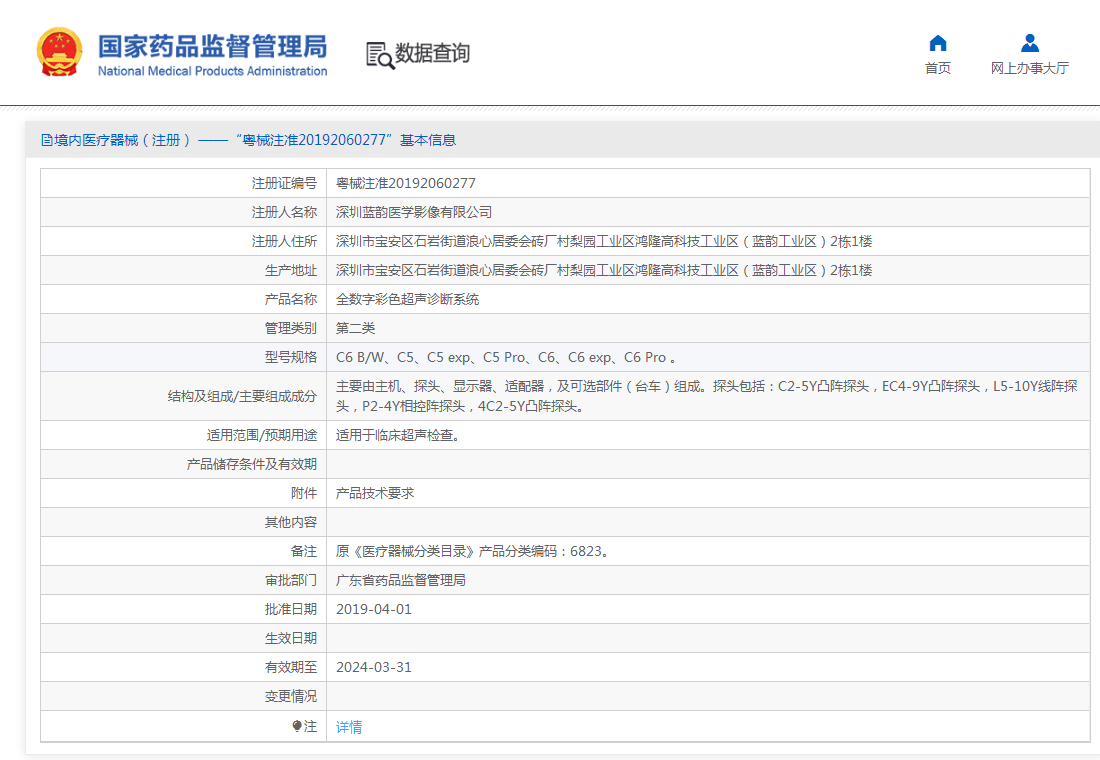1100x760 pixels.
Task: Click the 产品储存条件及有效期 label
Action: [x=252, y=464]
